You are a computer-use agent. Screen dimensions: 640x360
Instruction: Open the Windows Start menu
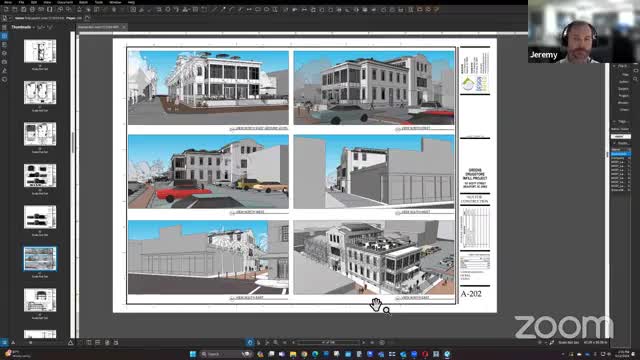coord(193,354)
